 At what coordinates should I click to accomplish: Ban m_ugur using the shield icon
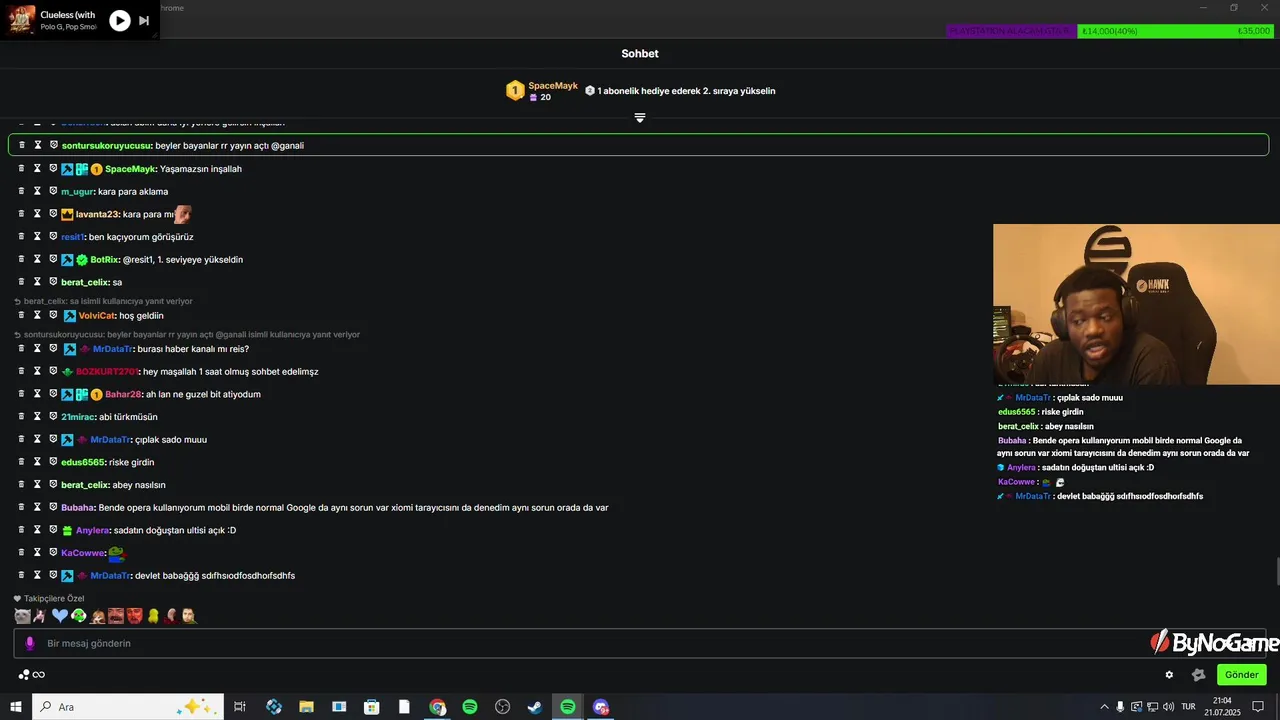click(54, 191)
